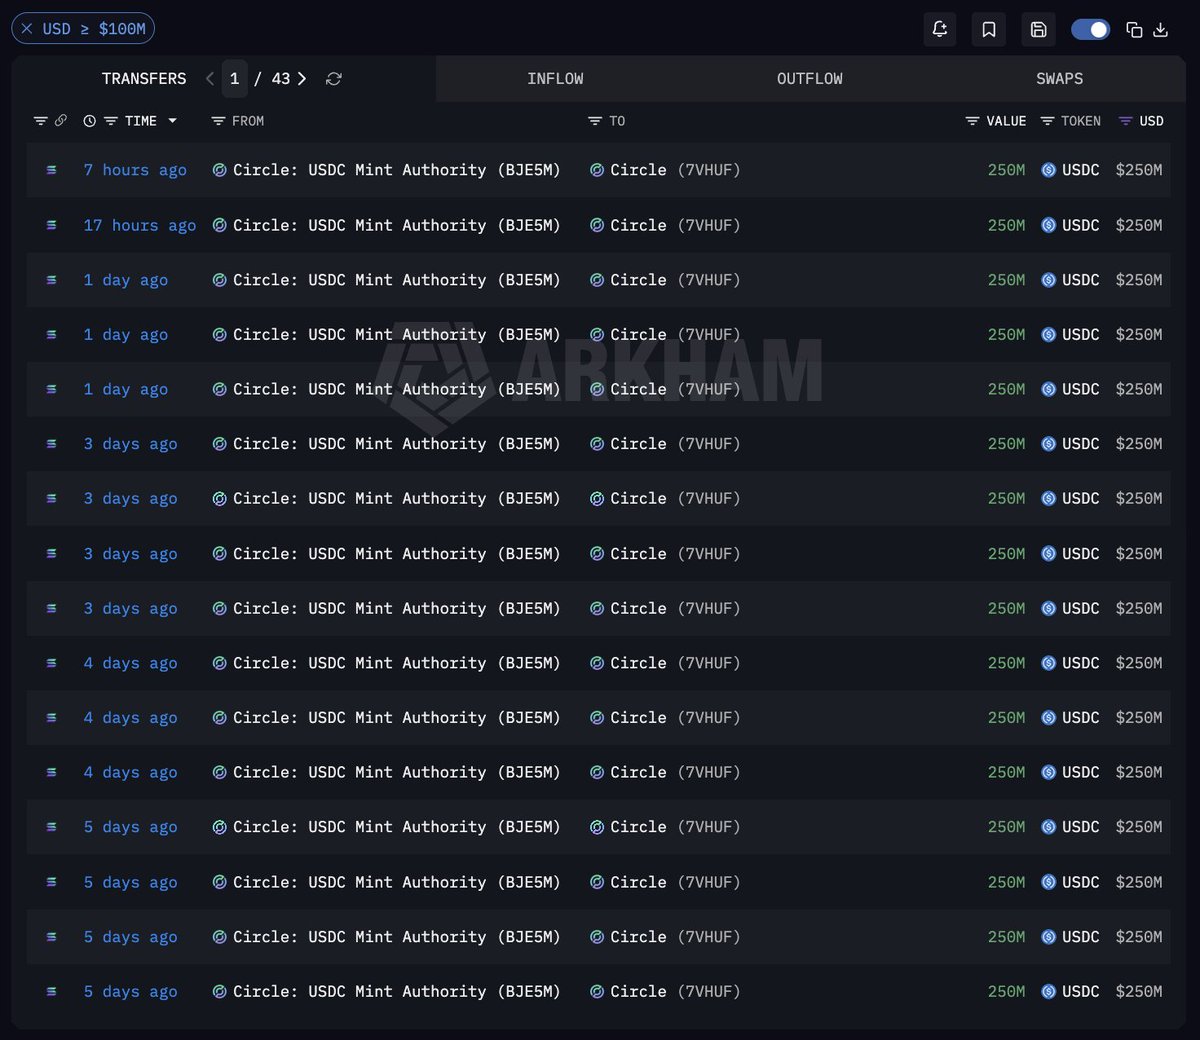Screen dimensions: 1200x1040
Task: Click the Circle logo icon next to the 17 hours ago recipient
Action: tap(596, 225)
